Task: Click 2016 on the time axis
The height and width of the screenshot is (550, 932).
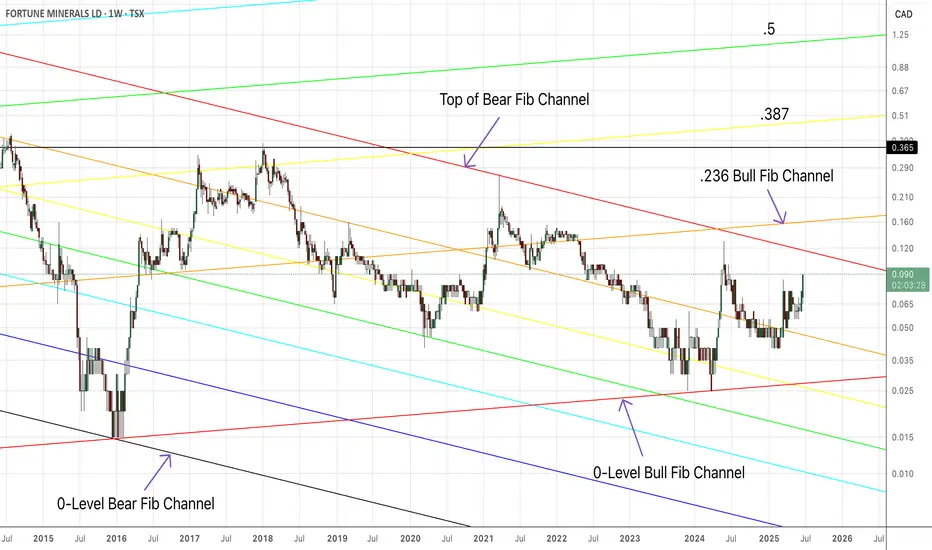Action: (x=116, y=539)
